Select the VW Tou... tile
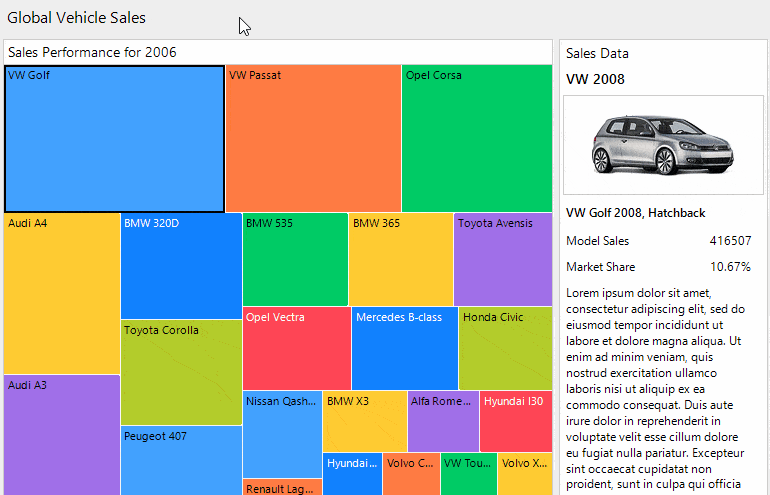 coord(469,474)
